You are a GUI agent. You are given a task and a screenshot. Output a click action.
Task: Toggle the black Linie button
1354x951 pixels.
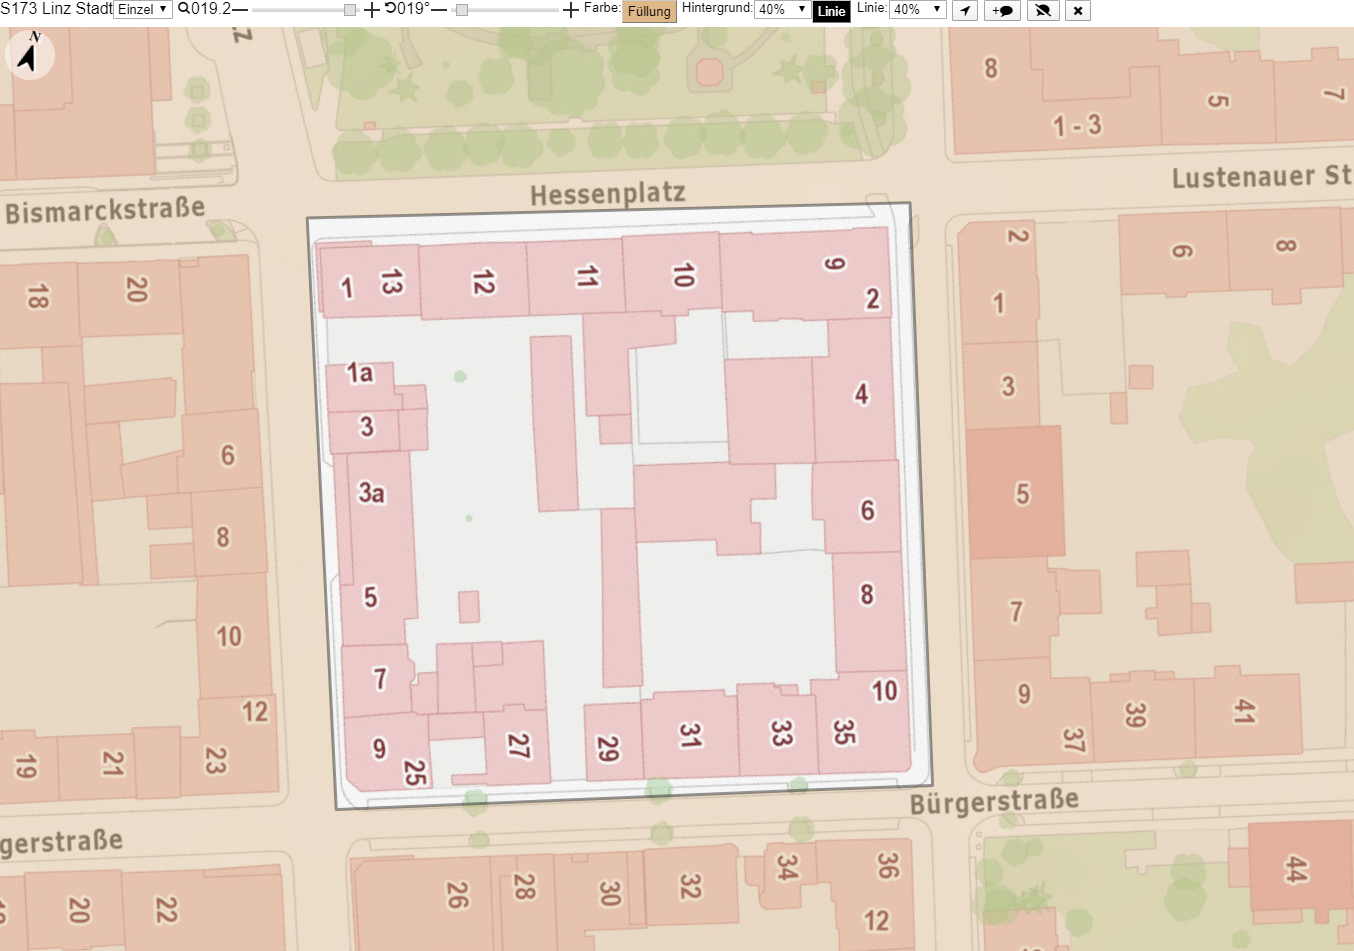(831, 11)
